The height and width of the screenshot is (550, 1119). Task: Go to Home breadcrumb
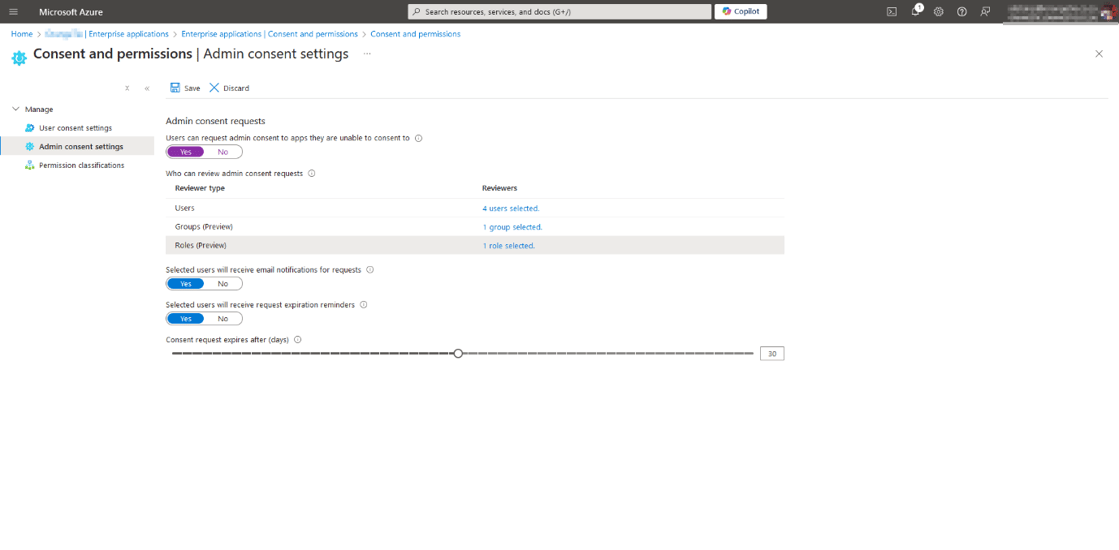(21, 34)
